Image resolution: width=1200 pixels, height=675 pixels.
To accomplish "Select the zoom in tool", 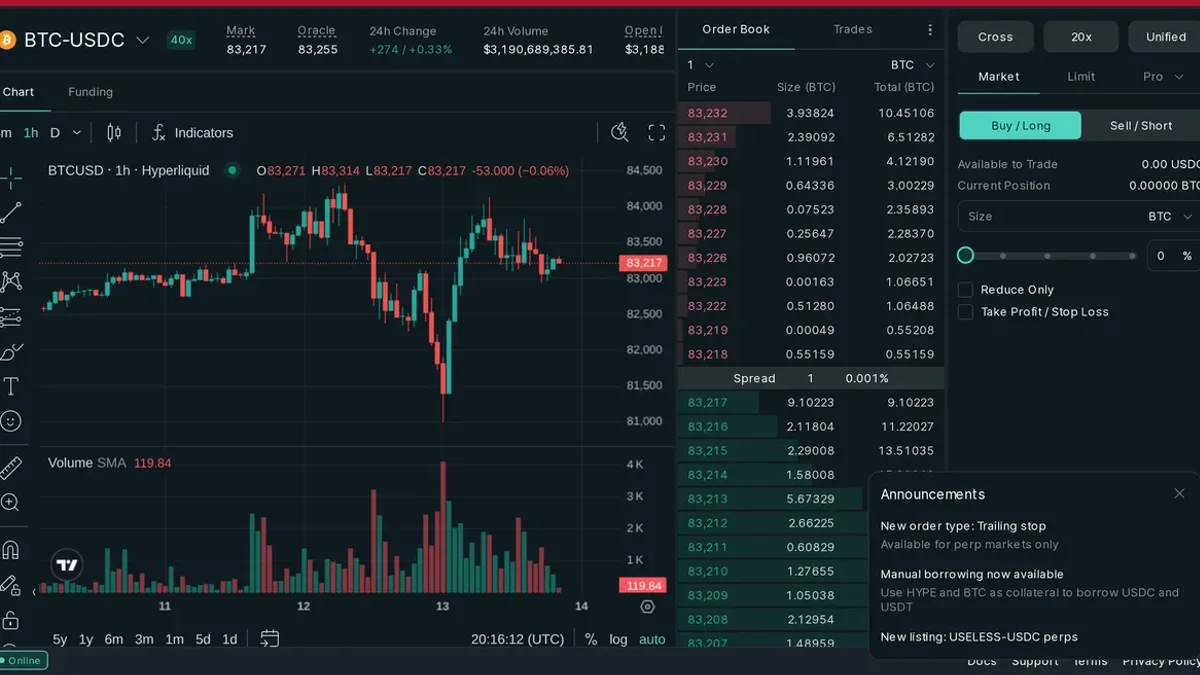I will pyautogui.click(x=11, y=502).
